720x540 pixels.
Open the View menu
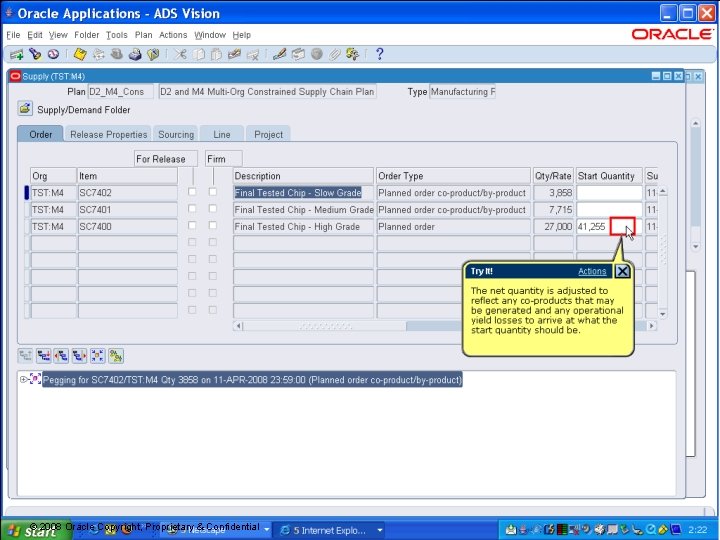[x=58, y=35]
